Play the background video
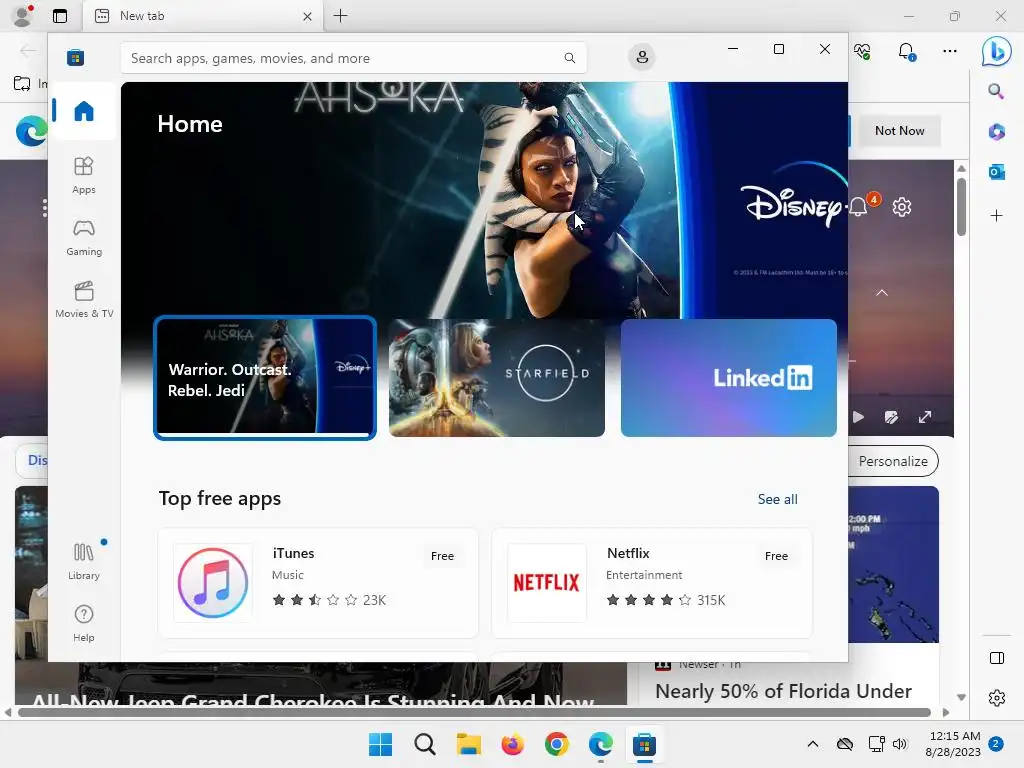The width and height of the screenshot is (1024, 768). click(x=858, y=417)
